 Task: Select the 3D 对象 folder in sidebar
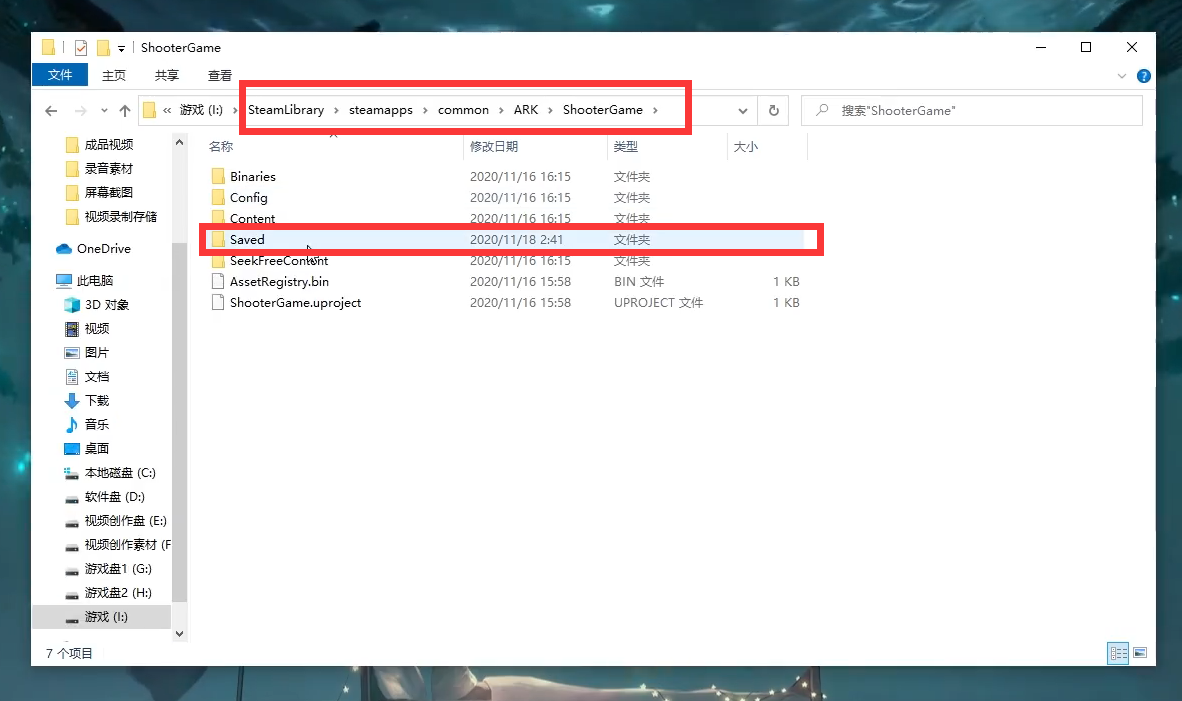106,305
